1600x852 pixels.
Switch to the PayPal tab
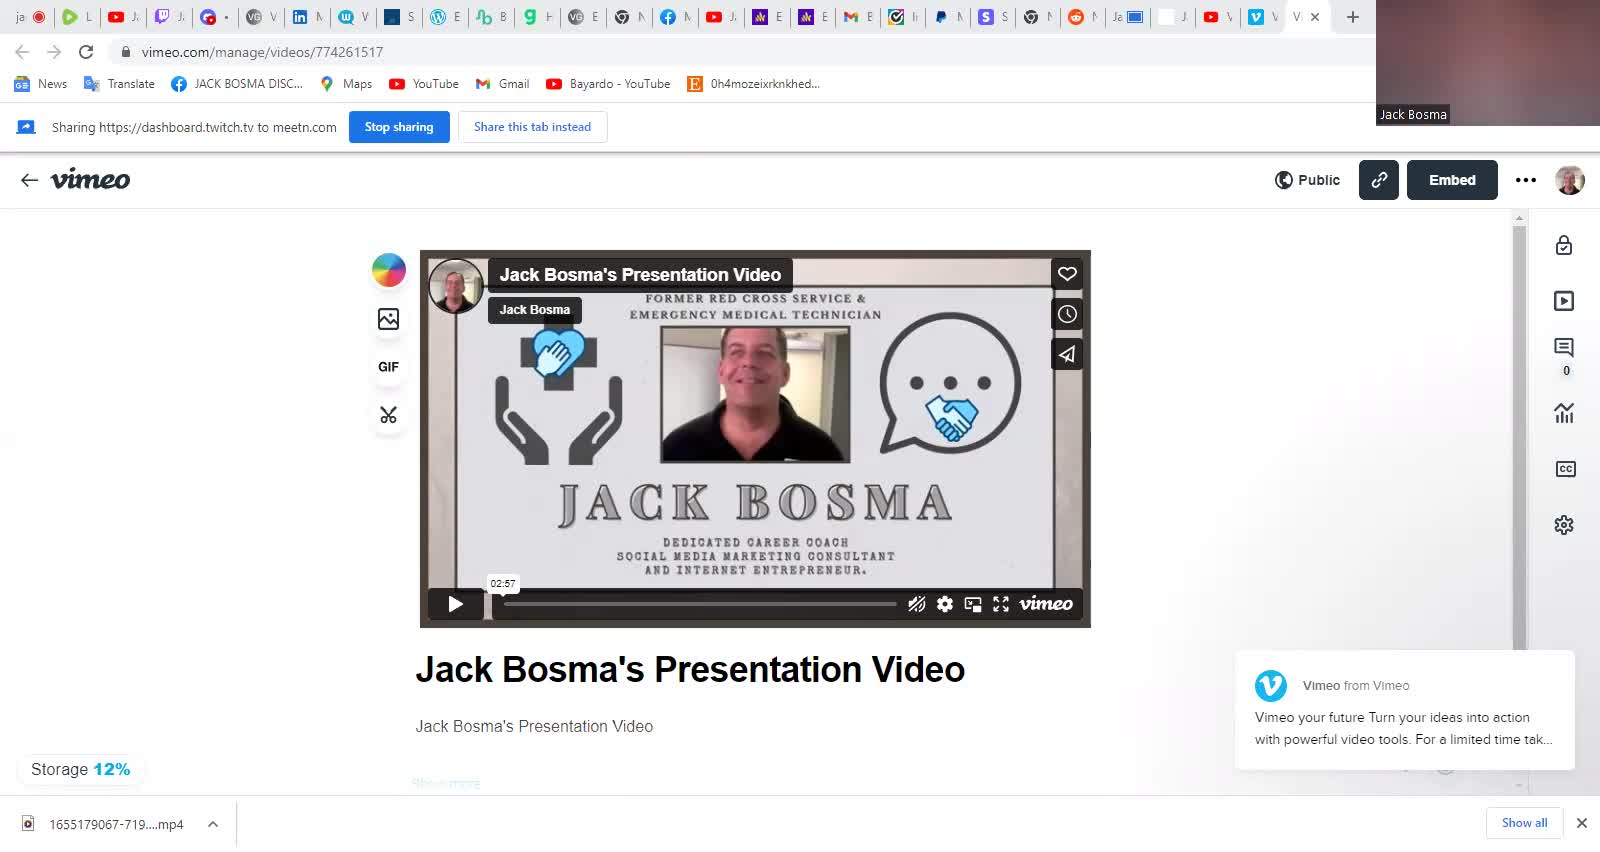point(949,17)
